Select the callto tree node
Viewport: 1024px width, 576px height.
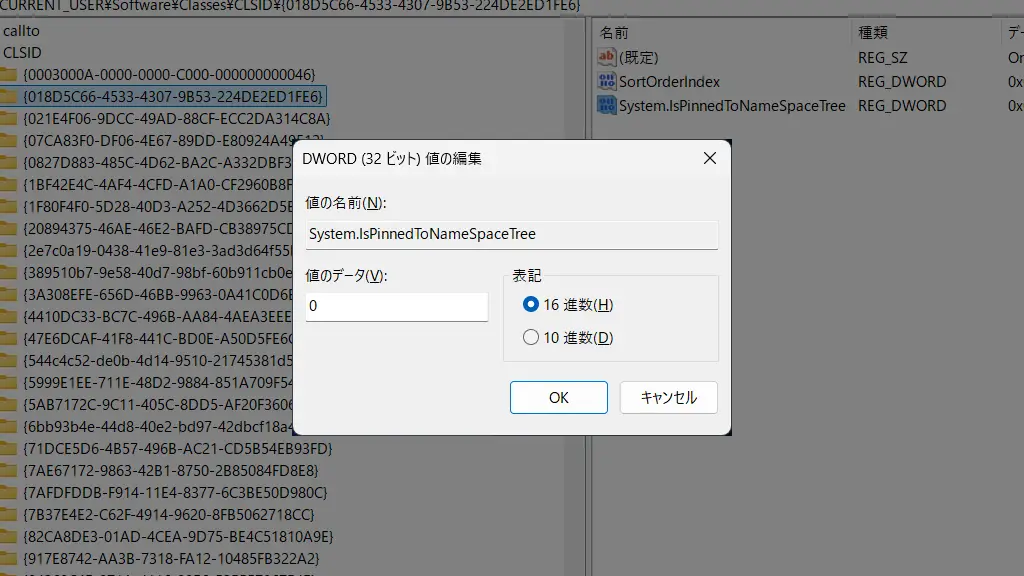[22, 31]
